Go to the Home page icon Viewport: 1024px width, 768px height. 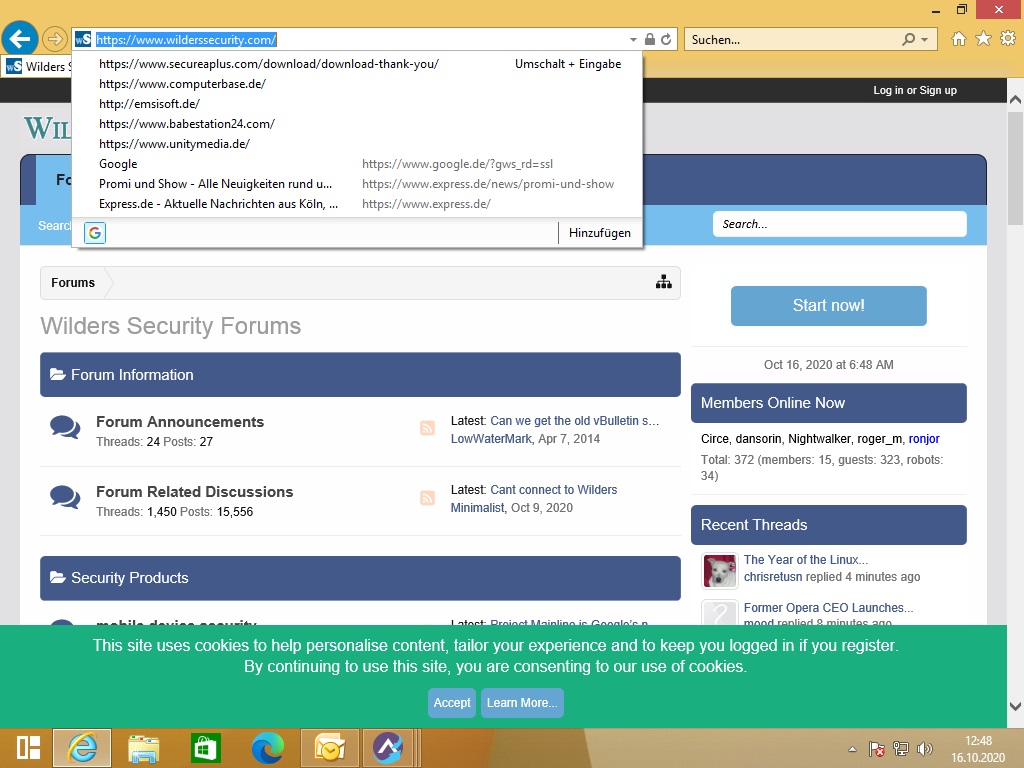coord(958,39)
